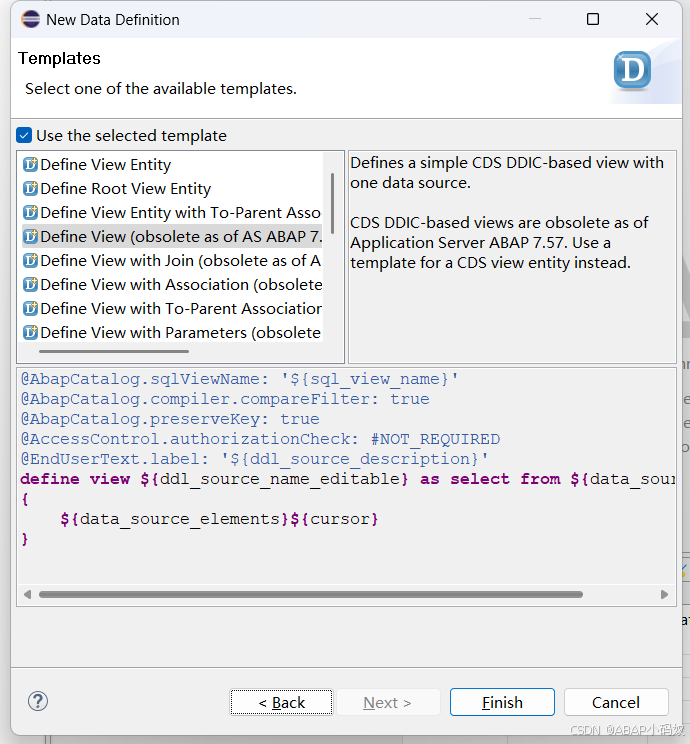The image size is (690, 744).
Task: Select Define View Entity with To-Parent Asso template
Action: [x=172, y=213]
